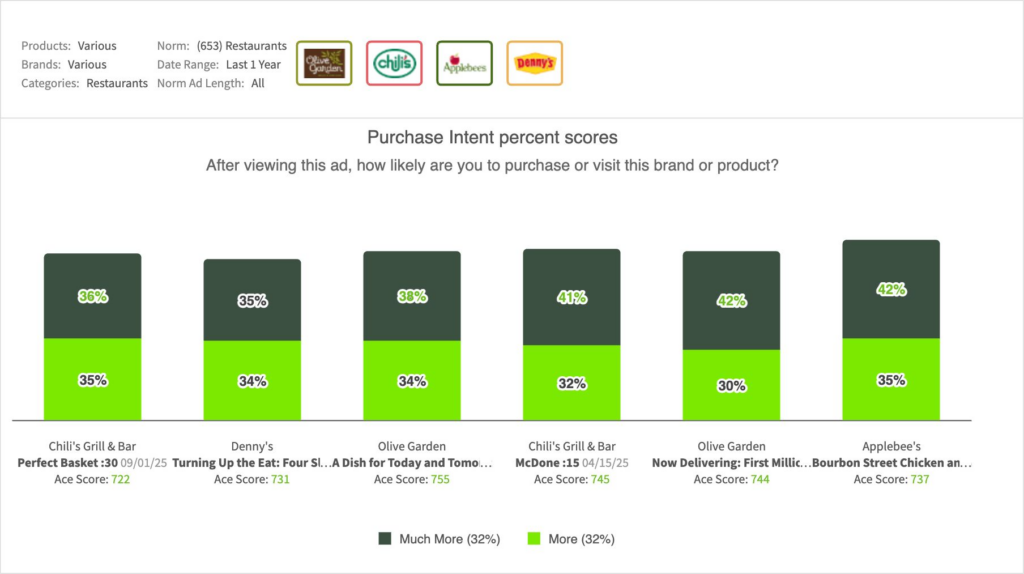Image resolution: width=1024 pixels, height=574 pixels.
Task: Open the Bourbon Street Chicken ad
Action: pos(892,463)
